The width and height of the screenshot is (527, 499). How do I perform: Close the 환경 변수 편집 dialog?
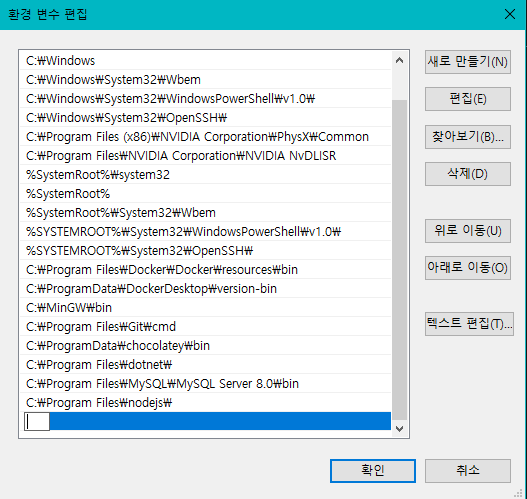[x=510, y=14]
